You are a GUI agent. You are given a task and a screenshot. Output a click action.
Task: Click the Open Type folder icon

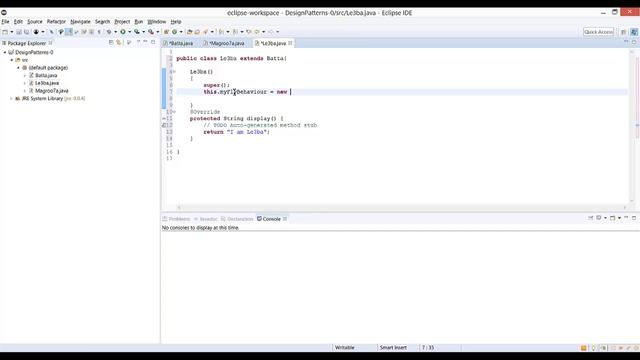pos(189,32)
